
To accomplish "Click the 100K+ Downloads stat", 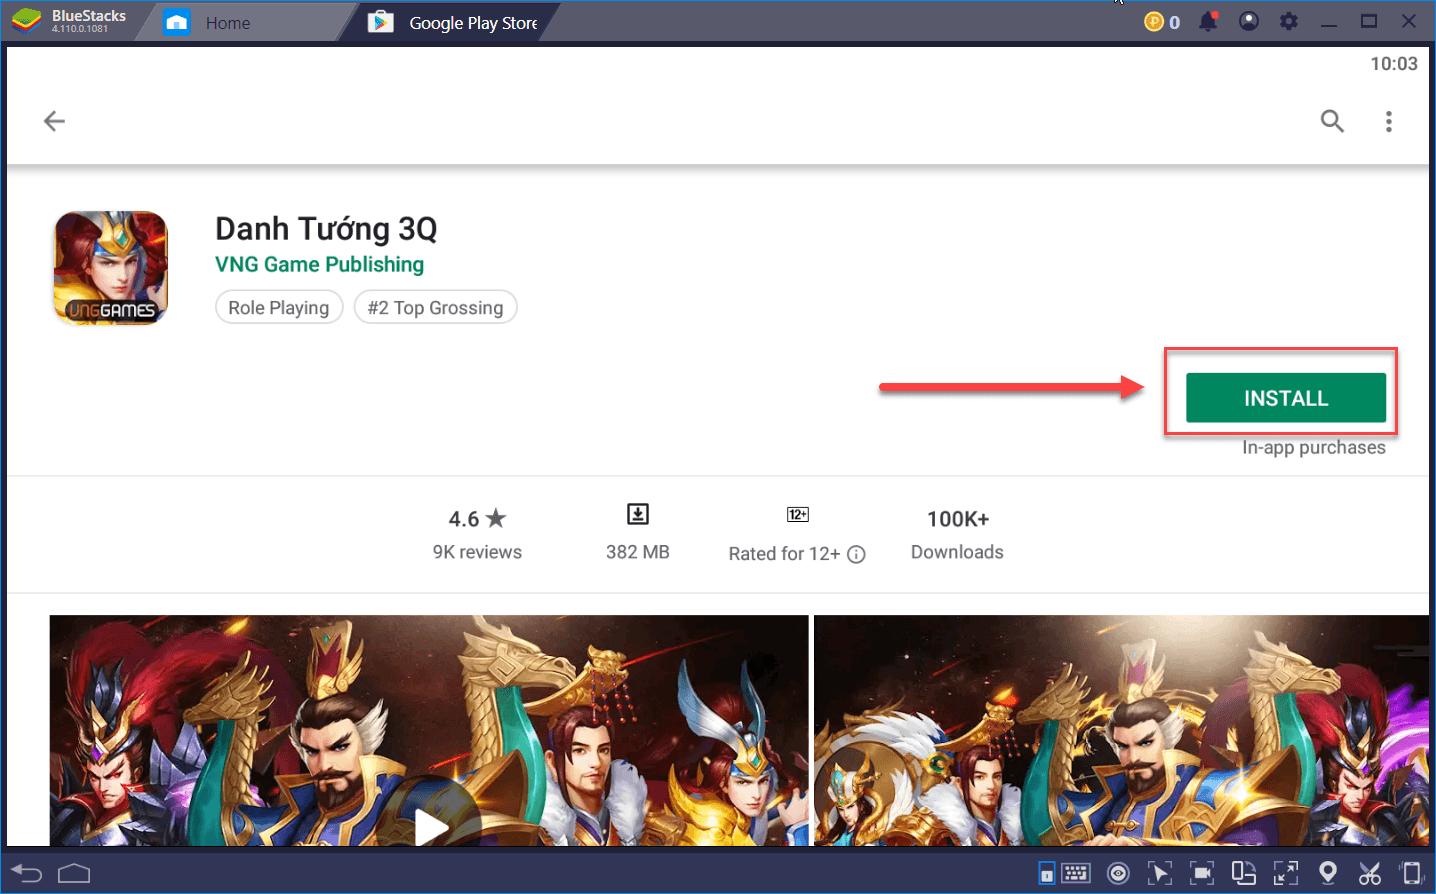I will tap(957, 534).
